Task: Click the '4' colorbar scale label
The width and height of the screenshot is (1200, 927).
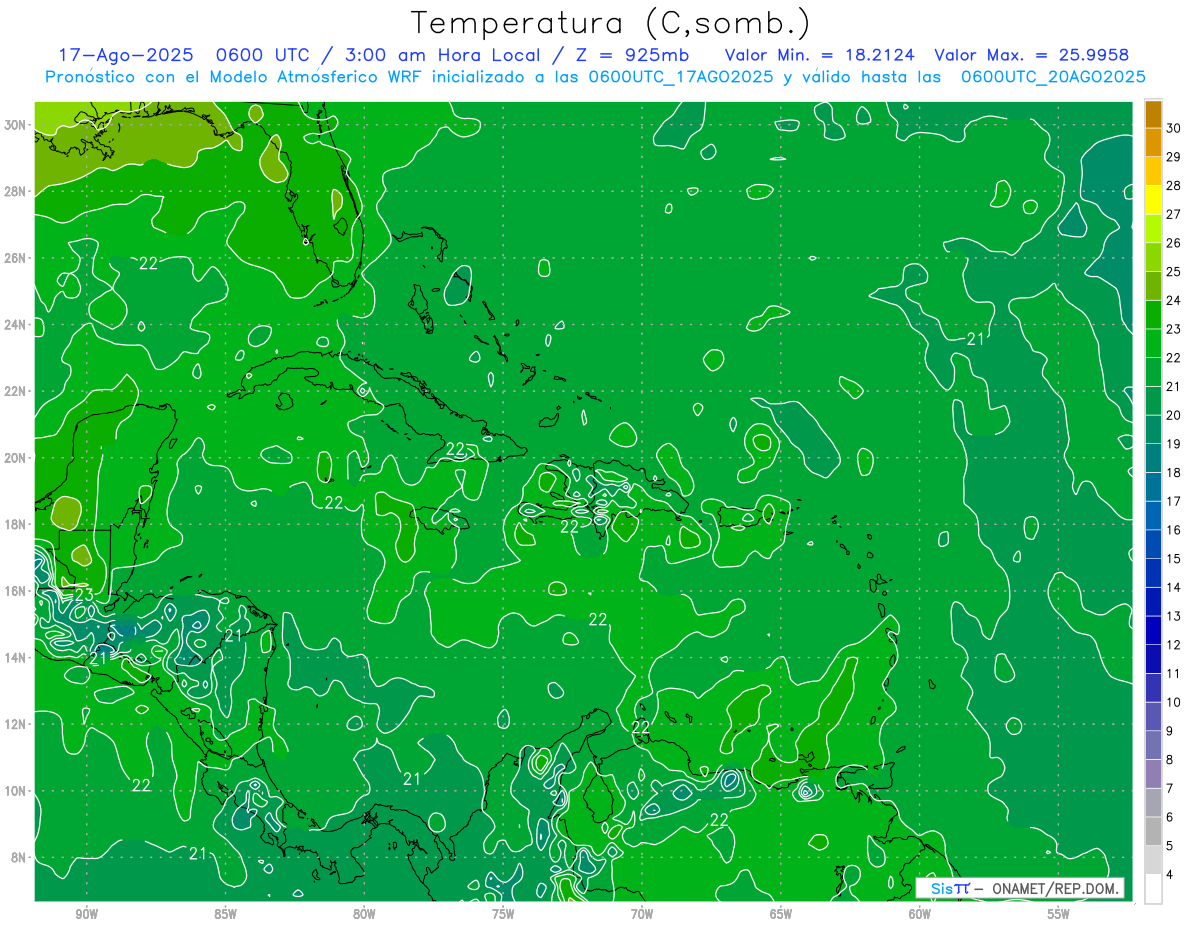Action: (1171, 874)
